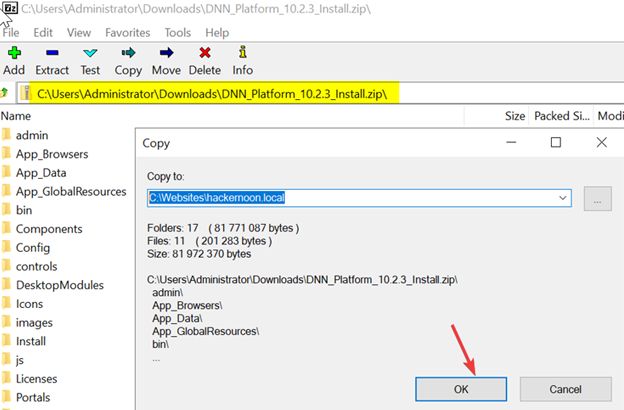Open the Tools menu
This screenshot has height=410, width=624.
click(178, 32)
